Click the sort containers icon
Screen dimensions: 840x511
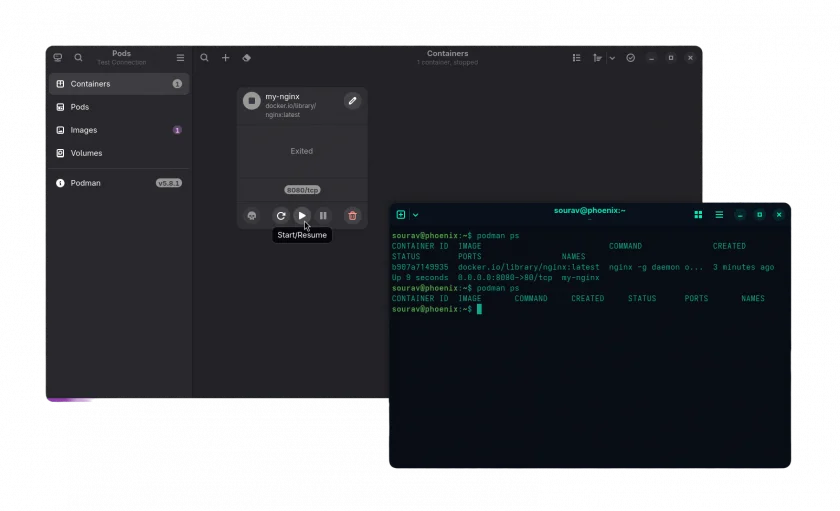[597, 57]
